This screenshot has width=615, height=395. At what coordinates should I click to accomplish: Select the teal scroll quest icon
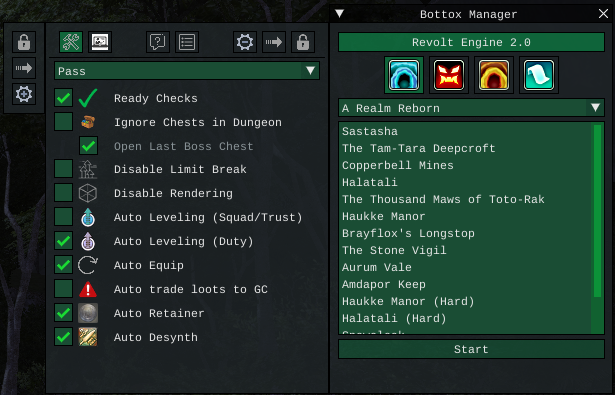click(539, 75)
